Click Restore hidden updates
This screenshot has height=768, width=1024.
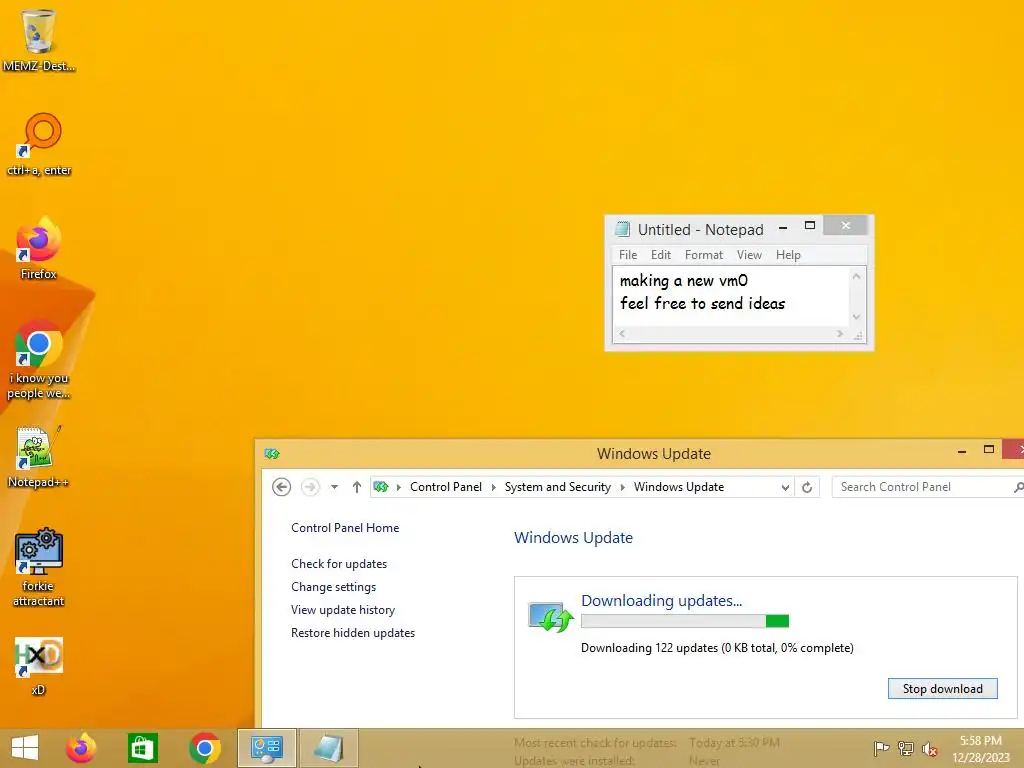(353, 633)
